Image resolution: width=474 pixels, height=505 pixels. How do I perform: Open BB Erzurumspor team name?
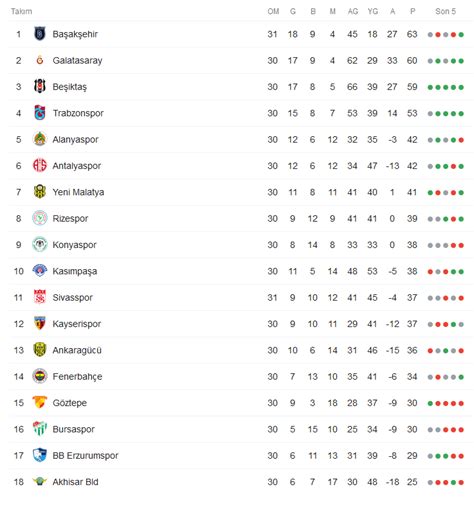[x=85, y=455]
